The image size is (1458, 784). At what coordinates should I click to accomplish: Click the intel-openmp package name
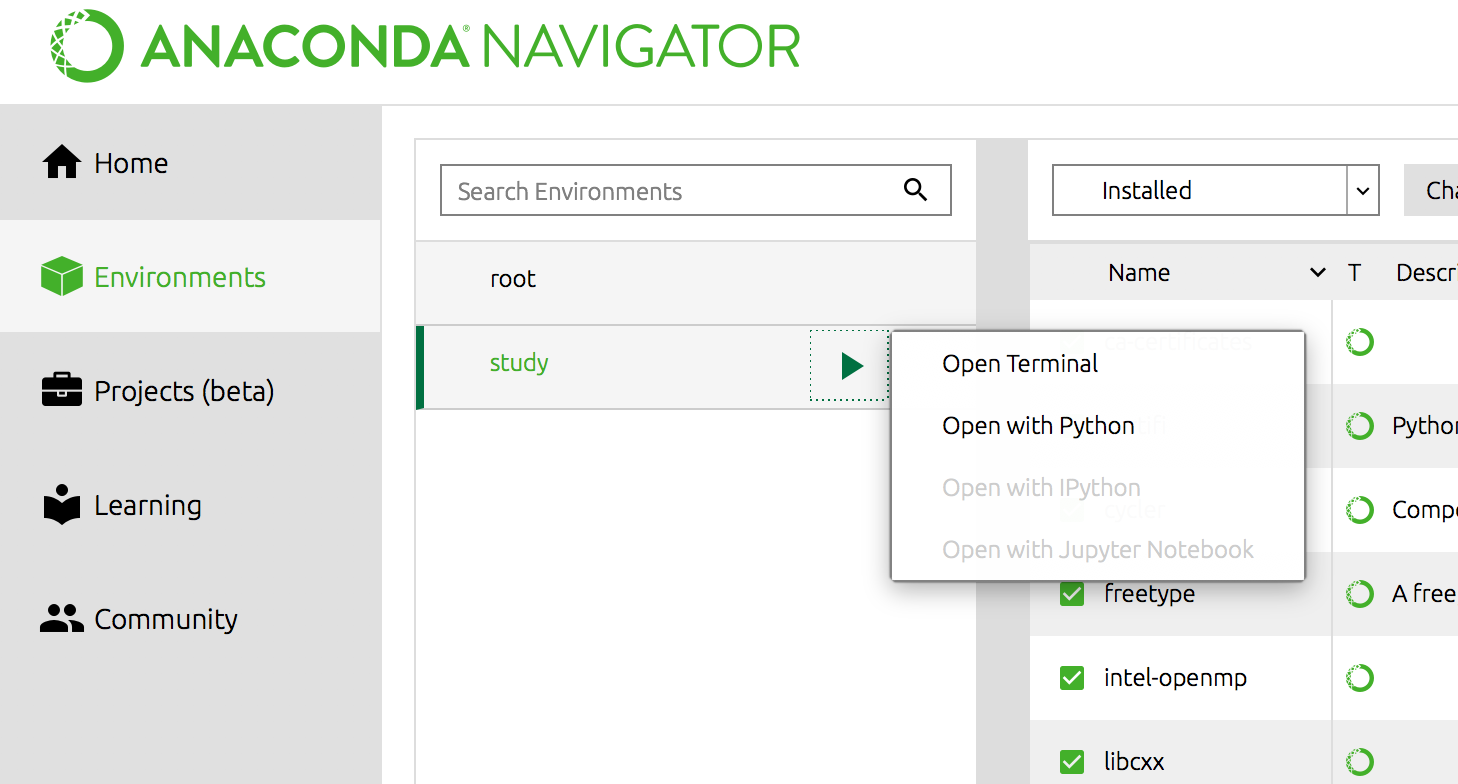tap(1175, 678)
